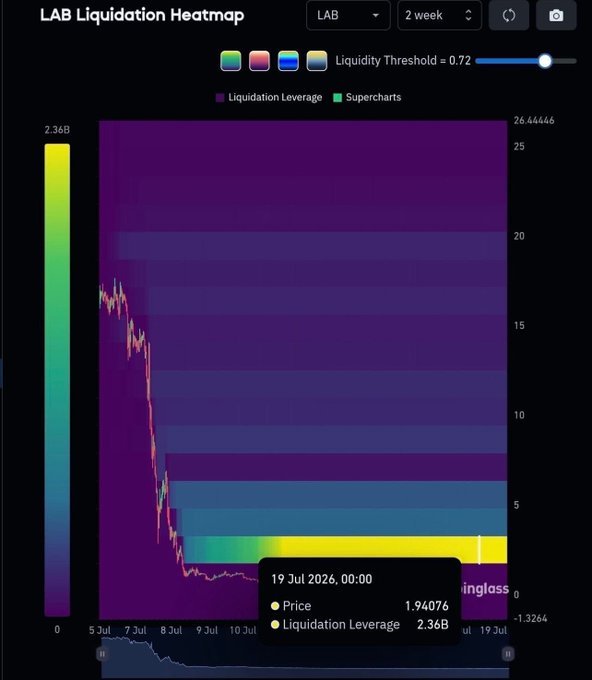The height and width of the screenshot is (680, 592).
Task: Click the '19 Jul 2026, 00:00' tooltip date
Action: [x=321, y=579]
